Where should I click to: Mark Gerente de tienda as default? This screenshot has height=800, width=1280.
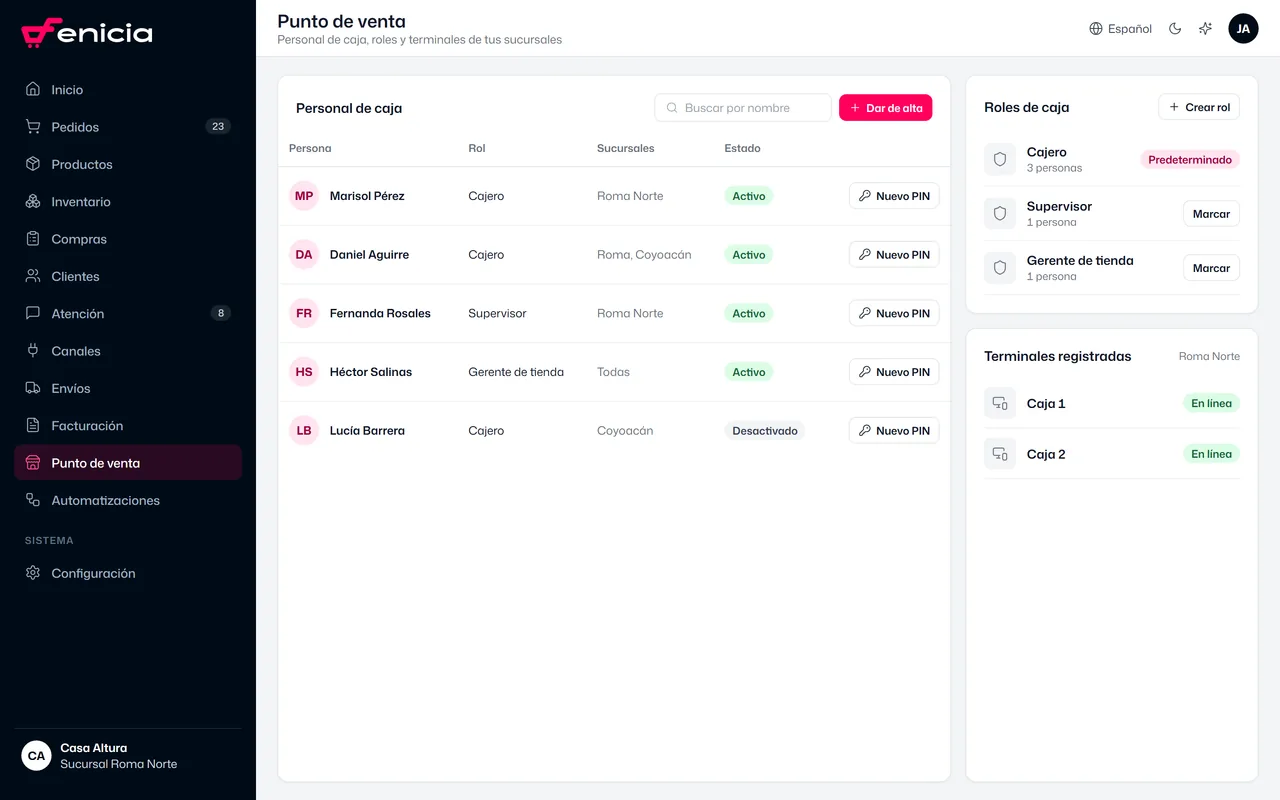pyautogui.click(x=1211, y=268)
